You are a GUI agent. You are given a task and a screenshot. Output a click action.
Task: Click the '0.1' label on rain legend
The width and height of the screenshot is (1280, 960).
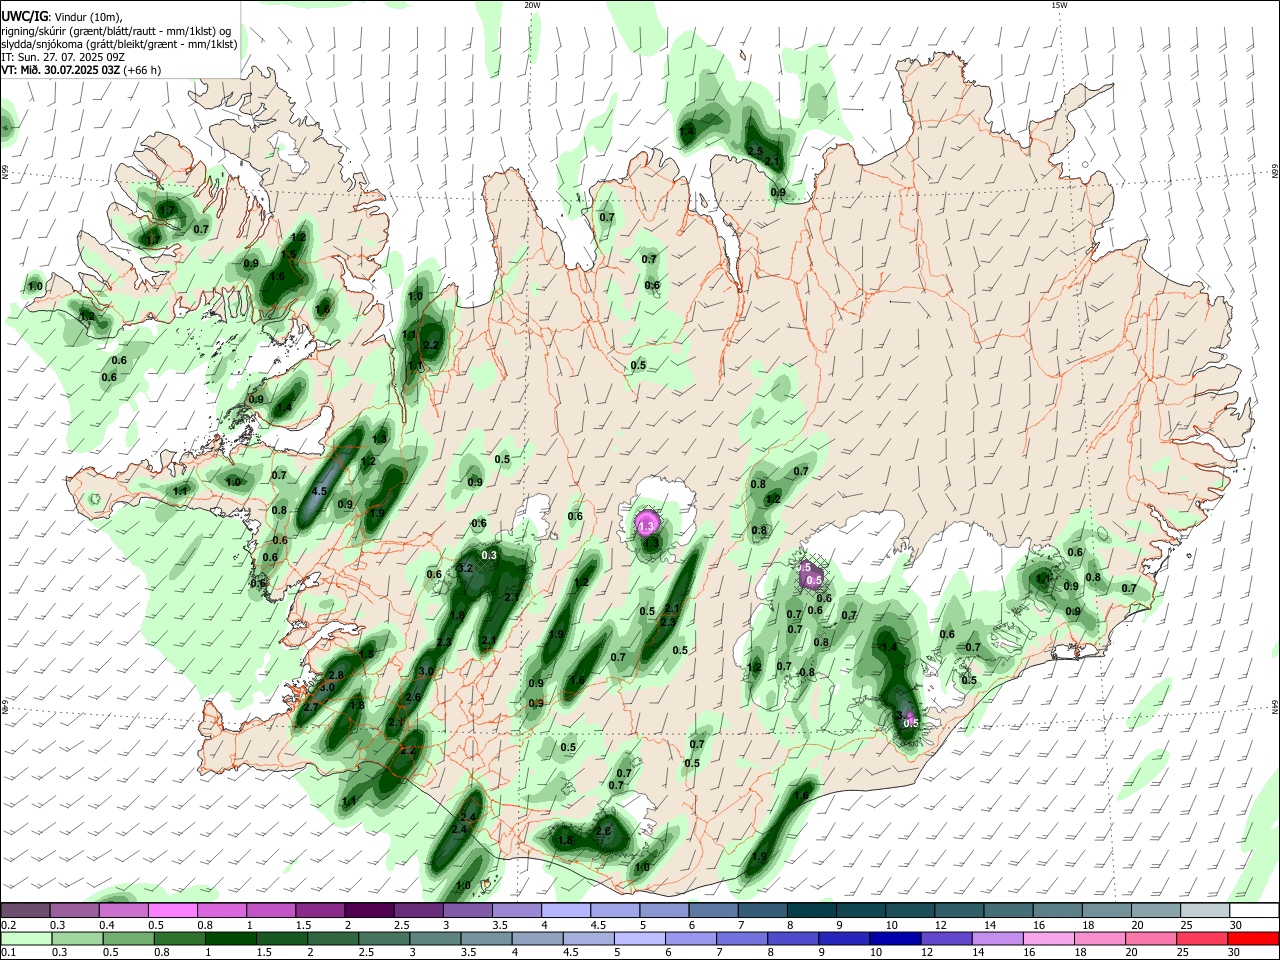pyautogui.click(x=8, y=953)
